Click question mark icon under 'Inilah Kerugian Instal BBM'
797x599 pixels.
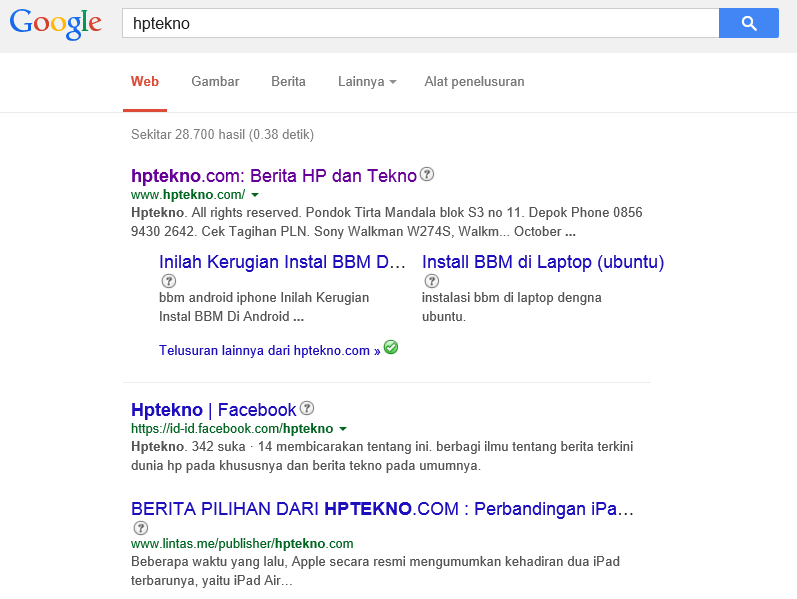click(169, 281)
